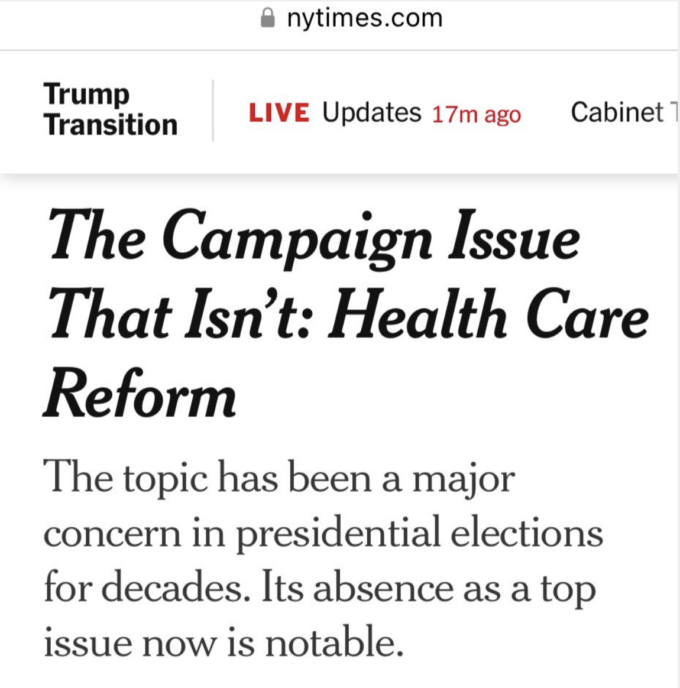Open the Trump Transition section link

coord(111,110)
